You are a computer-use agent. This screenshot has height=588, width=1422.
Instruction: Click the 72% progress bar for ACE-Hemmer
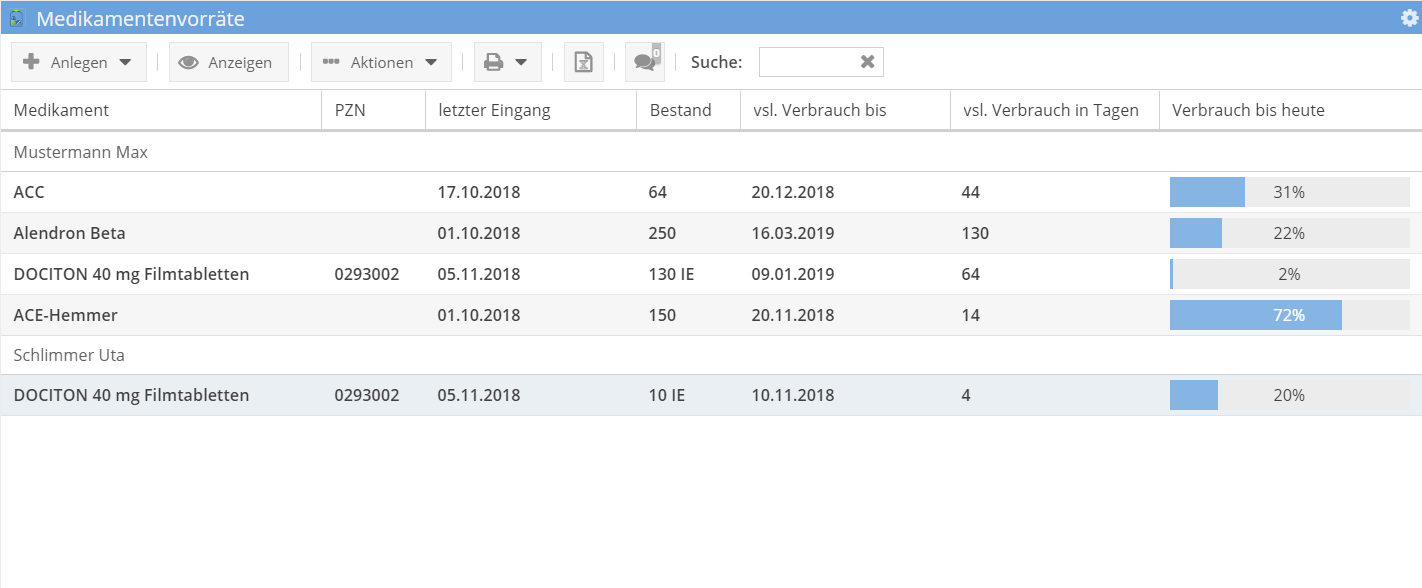click(x=1256, y=314)
